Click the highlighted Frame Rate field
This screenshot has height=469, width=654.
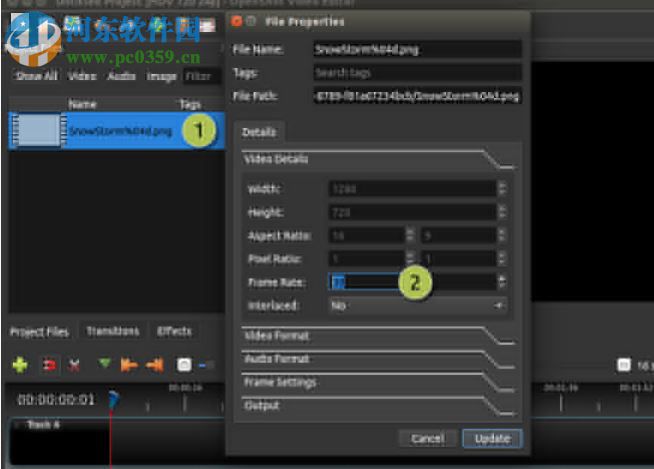(x=364, y=282)
